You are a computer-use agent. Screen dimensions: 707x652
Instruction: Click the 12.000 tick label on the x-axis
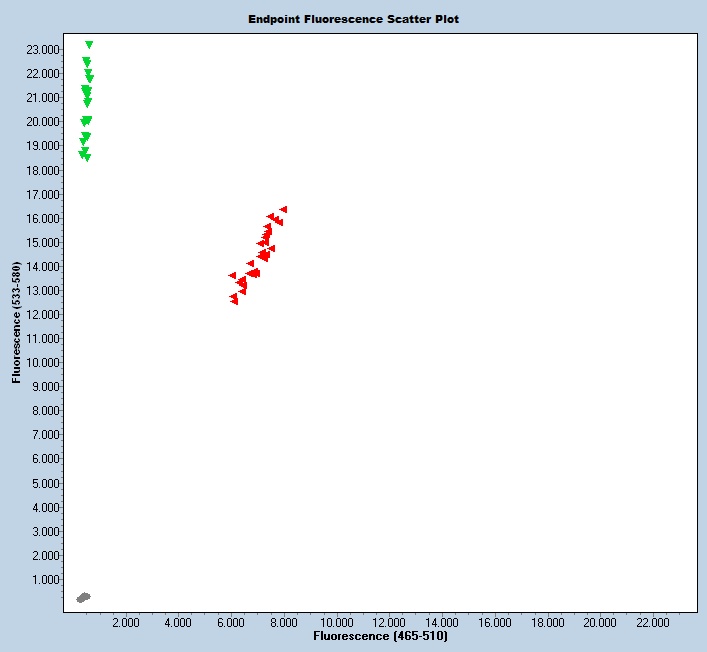click(x=389, y=622)
